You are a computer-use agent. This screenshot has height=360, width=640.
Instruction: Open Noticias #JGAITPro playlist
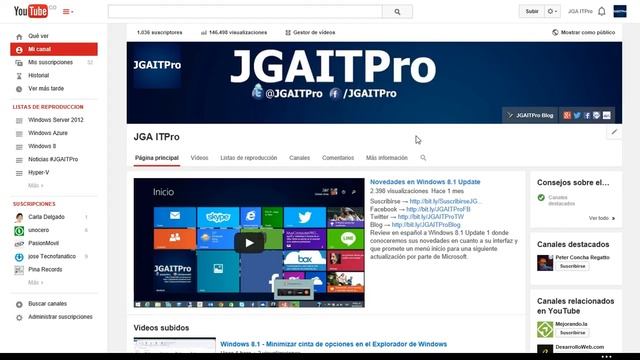click(x=54, y=159)
